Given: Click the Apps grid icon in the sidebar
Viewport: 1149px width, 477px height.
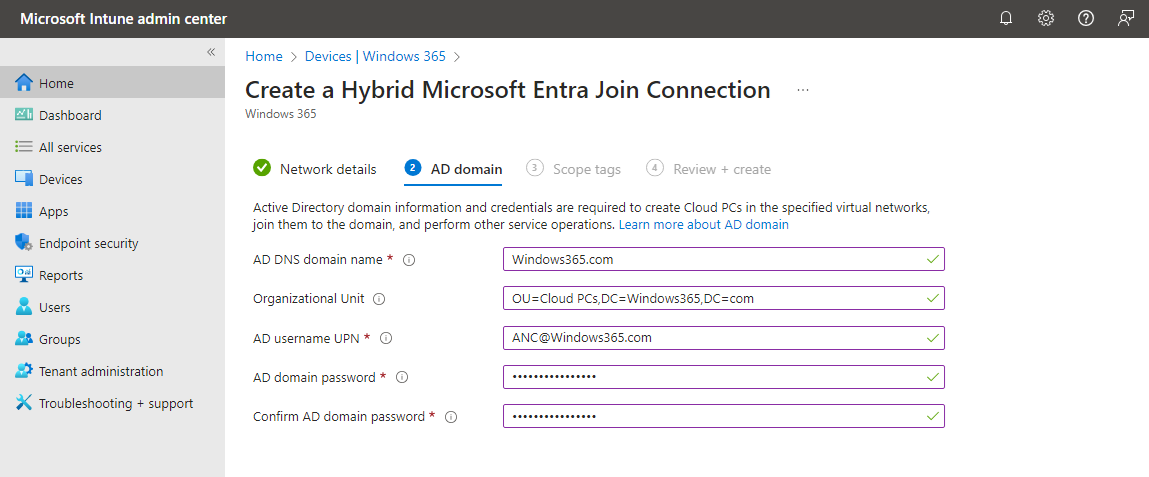Looking at the screenshot, I should tap(24, 211).
